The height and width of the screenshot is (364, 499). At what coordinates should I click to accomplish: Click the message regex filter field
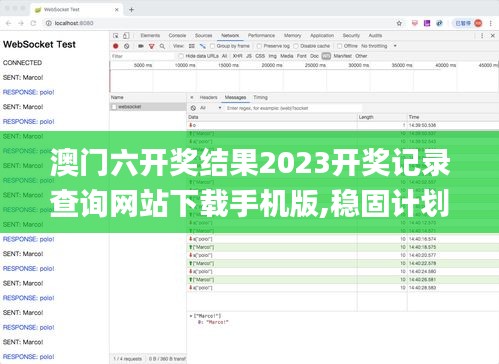point(293,108)
